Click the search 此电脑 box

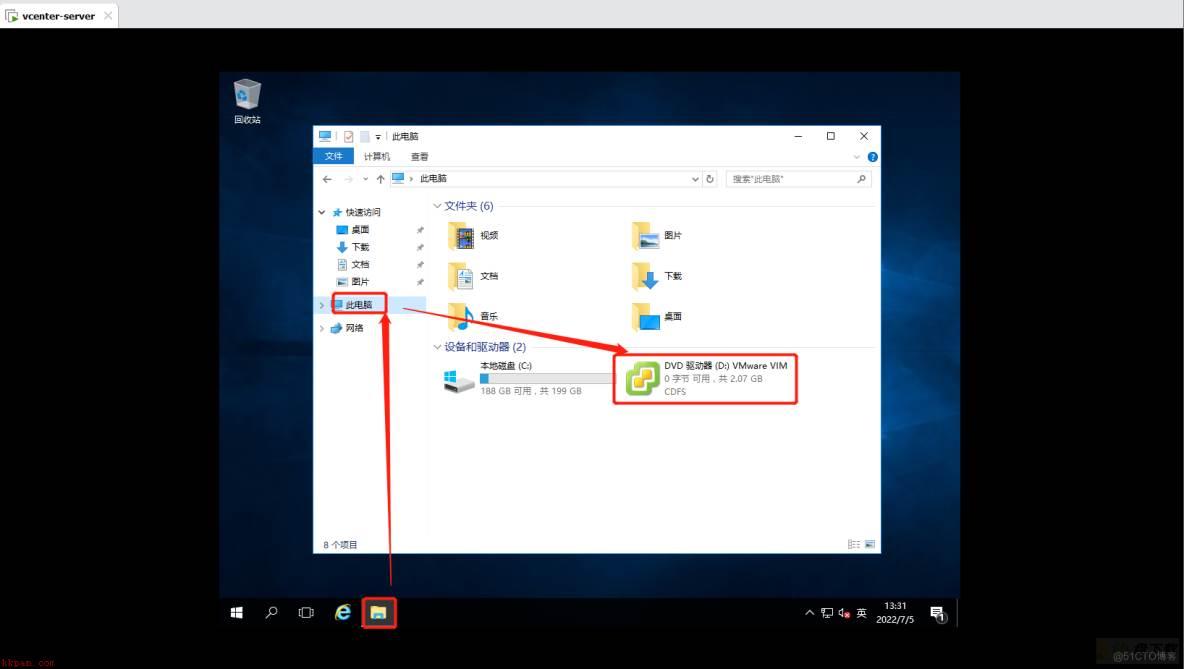click(x=797, y=179)
